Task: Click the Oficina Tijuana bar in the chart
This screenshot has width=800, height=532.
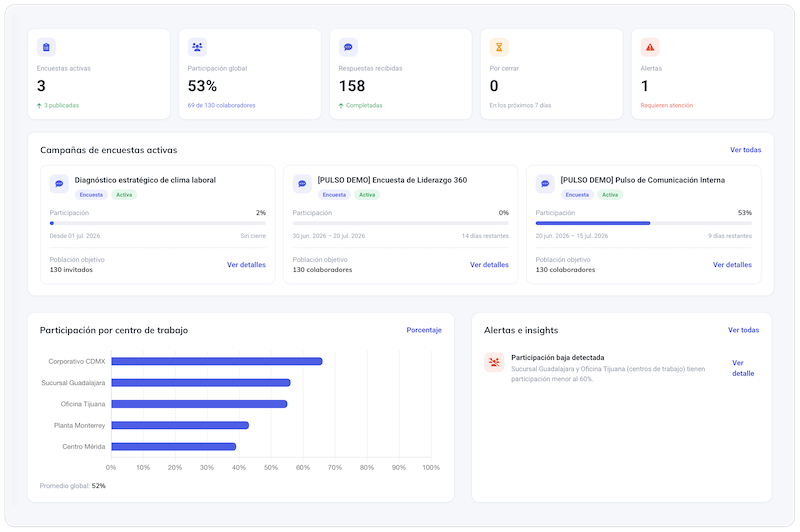Action: [x=199, y=404]
